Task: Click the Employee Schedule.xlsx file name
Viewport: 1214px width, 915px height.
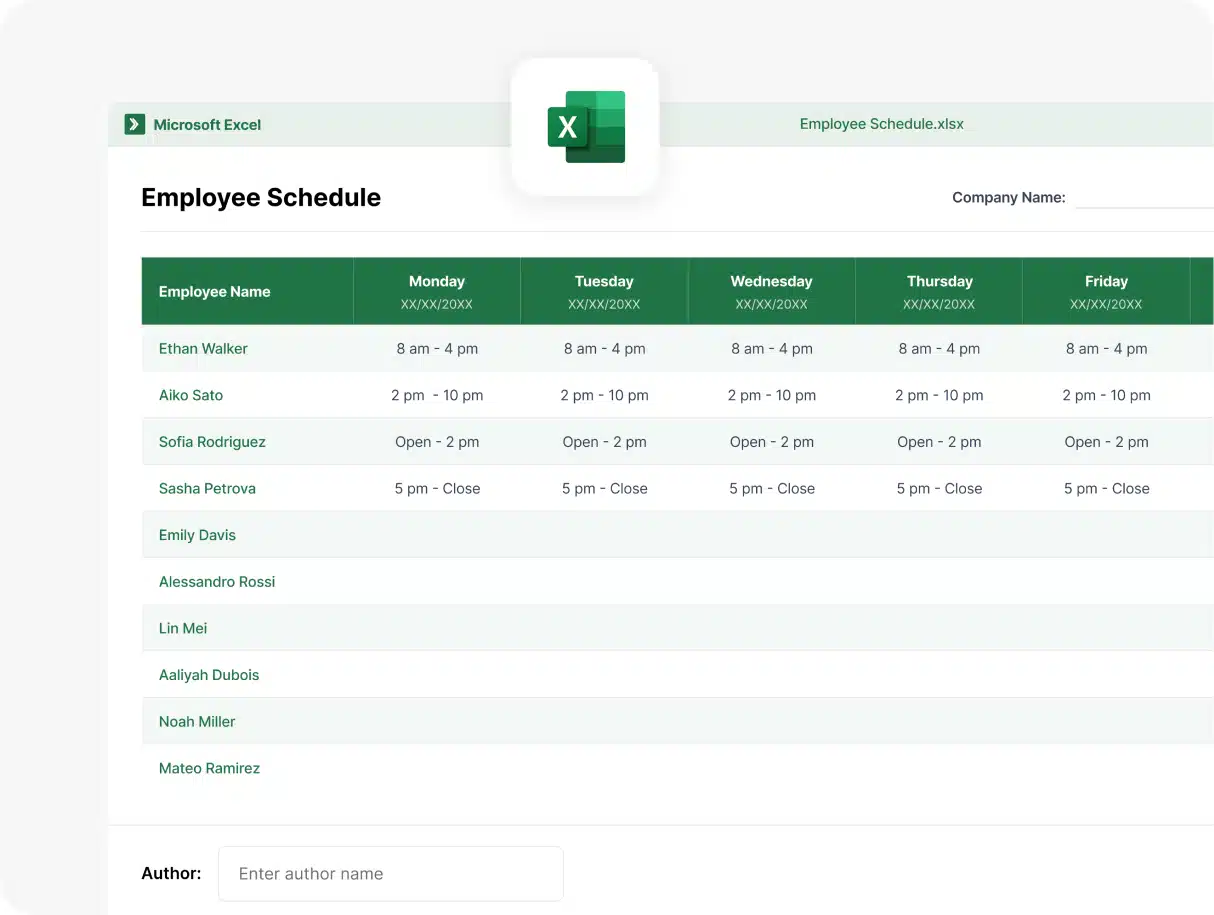Action: point(881,124)
